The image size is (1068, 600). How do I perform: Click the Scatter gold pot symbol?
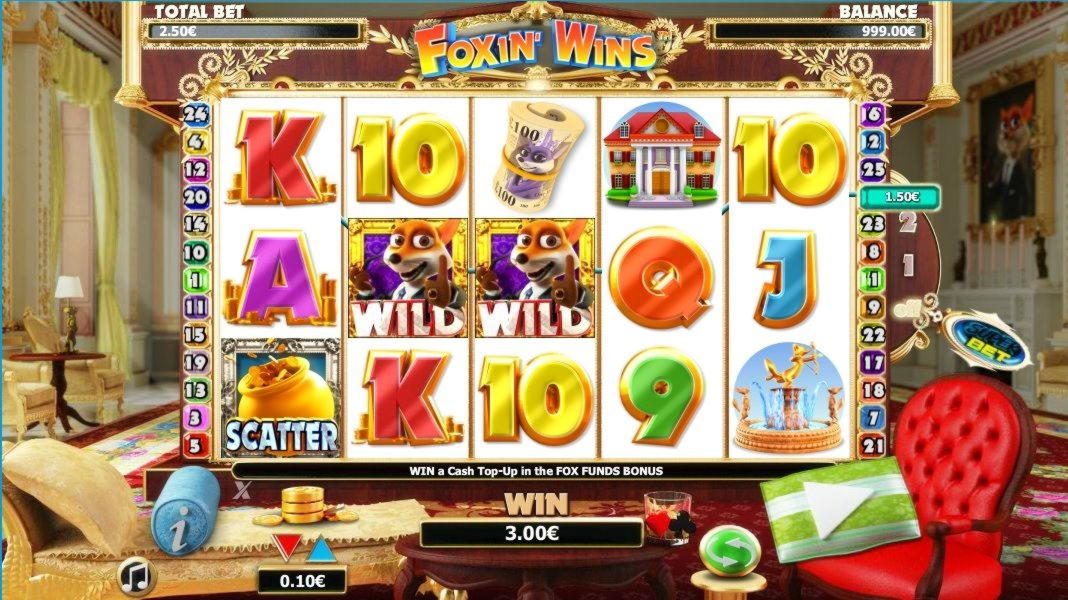tap(281, 398)
